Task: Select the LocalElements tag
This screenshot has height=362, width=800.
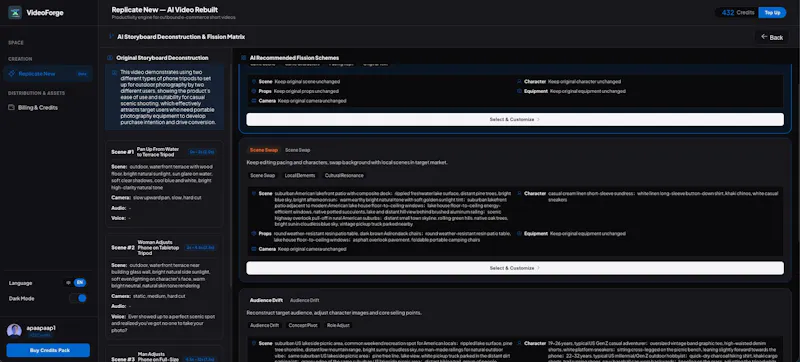Action: [299, 175]
